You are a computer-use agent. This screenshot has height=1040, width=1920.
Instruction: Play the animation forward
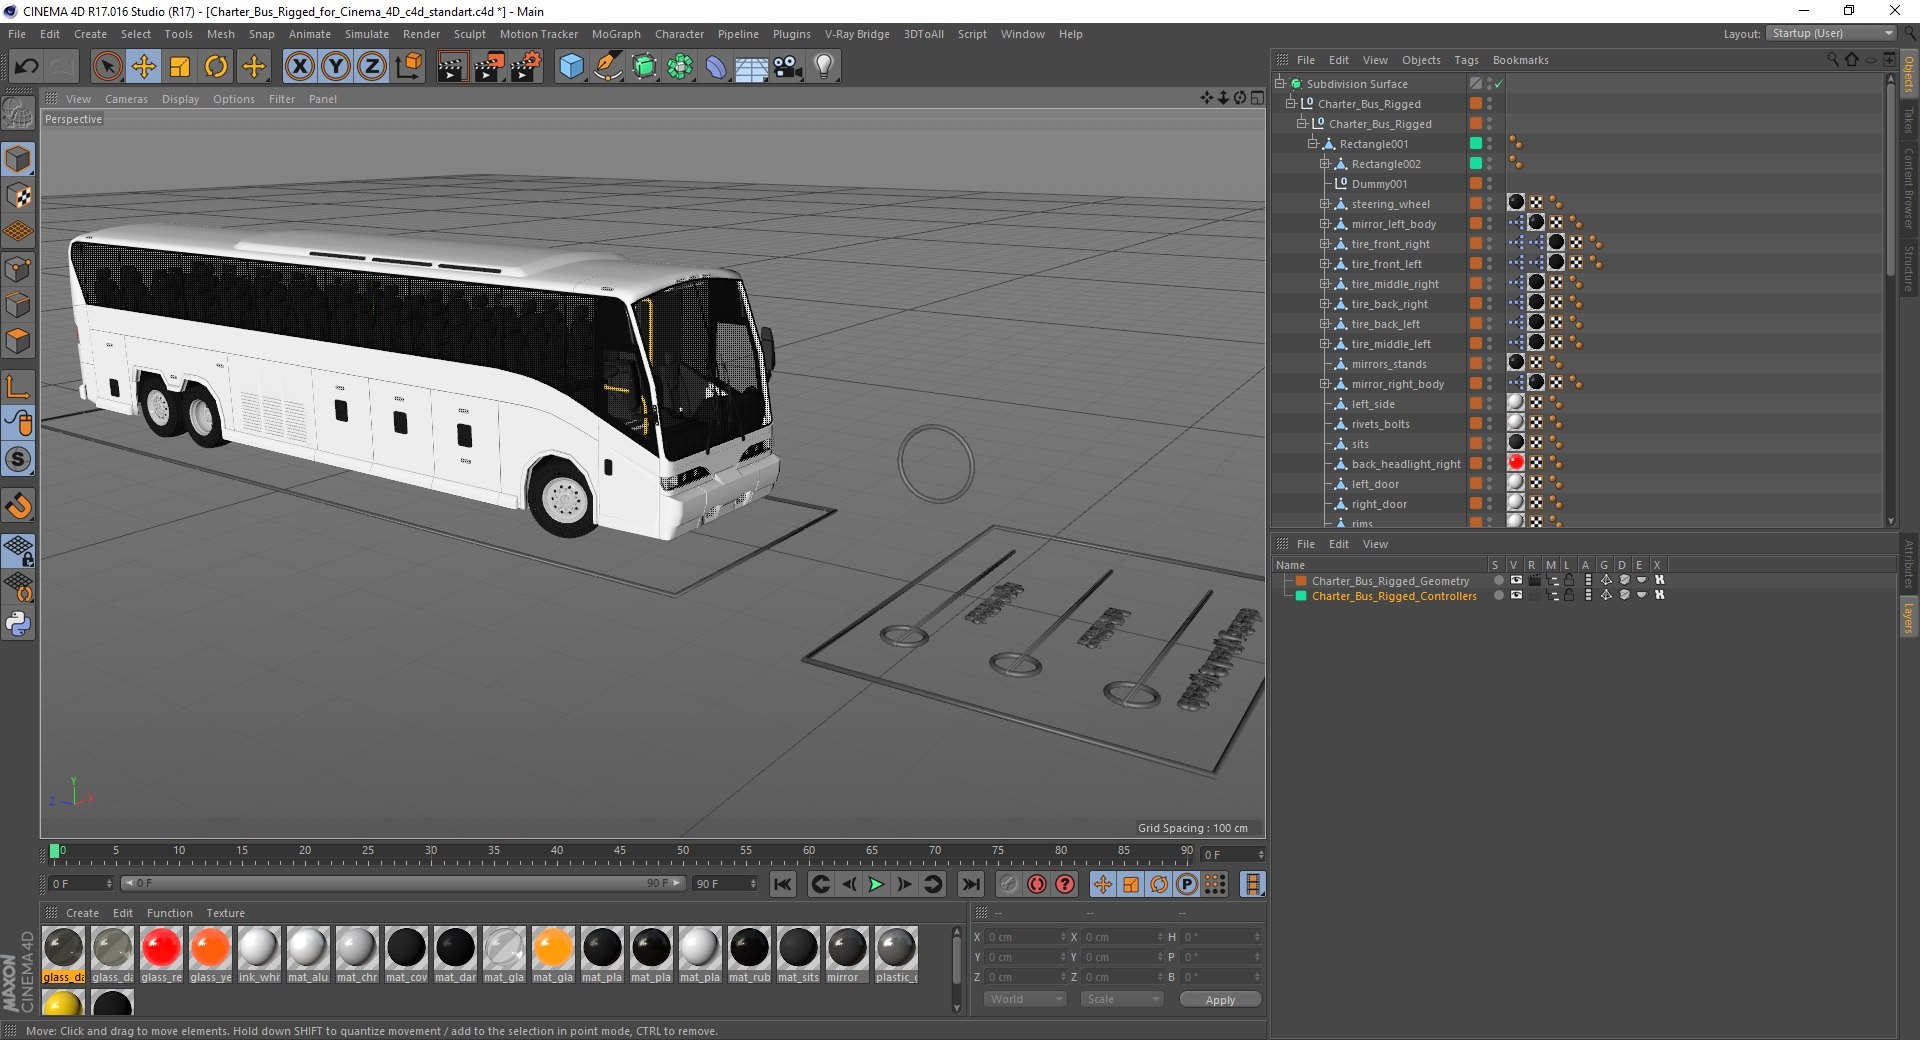[x=876, y=884]
